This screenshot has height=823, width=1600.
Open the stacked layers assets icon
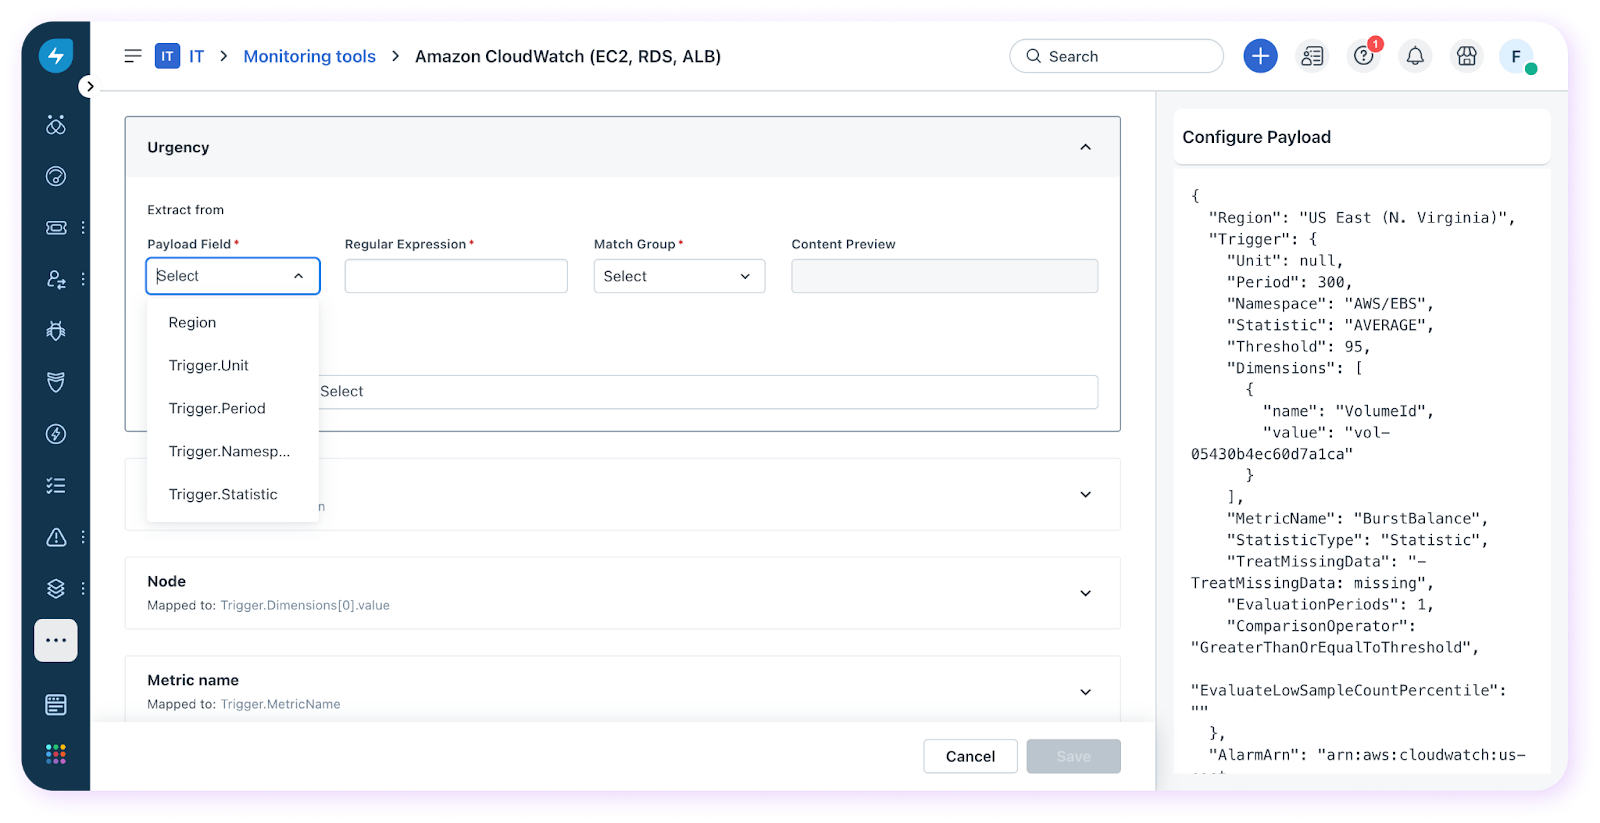point(56,588)
